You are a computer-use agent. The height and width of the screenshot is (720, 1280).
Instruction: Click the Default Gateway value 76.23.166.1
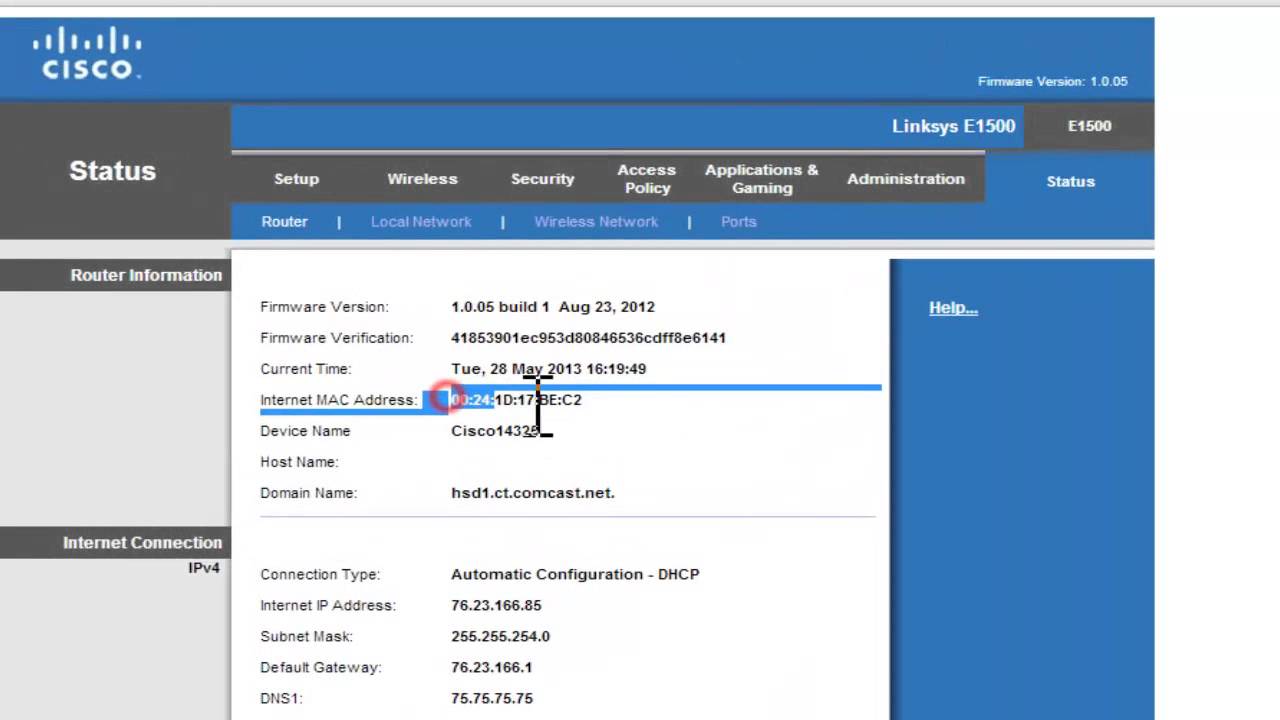pyautogui.click(x=491, y=667)
